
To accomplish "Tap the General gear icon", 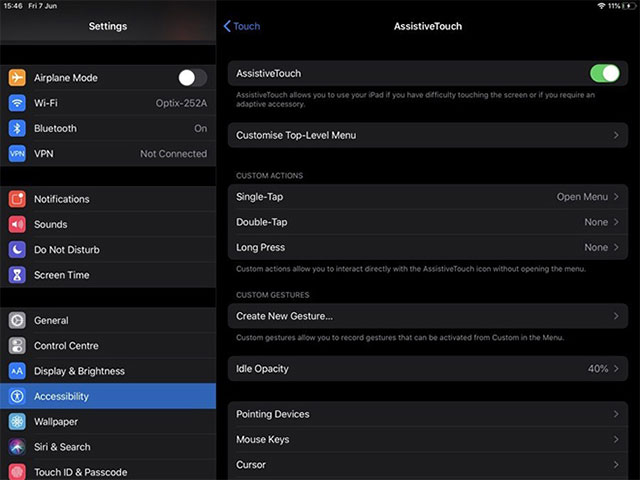I will coord(17,320).
